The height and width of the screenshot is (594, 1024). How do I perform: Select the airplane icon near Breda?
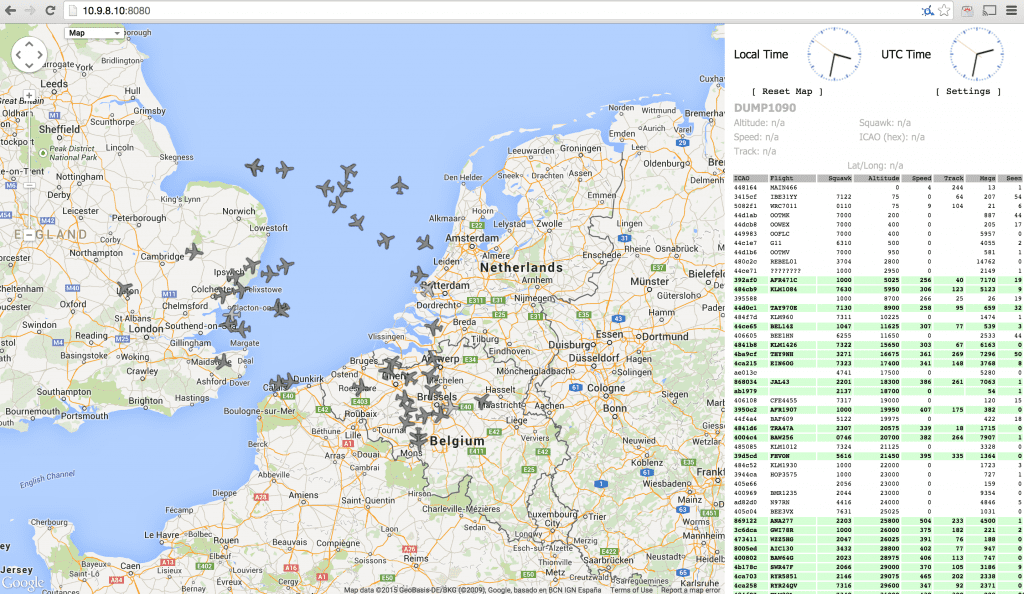(x=434, y=326)
